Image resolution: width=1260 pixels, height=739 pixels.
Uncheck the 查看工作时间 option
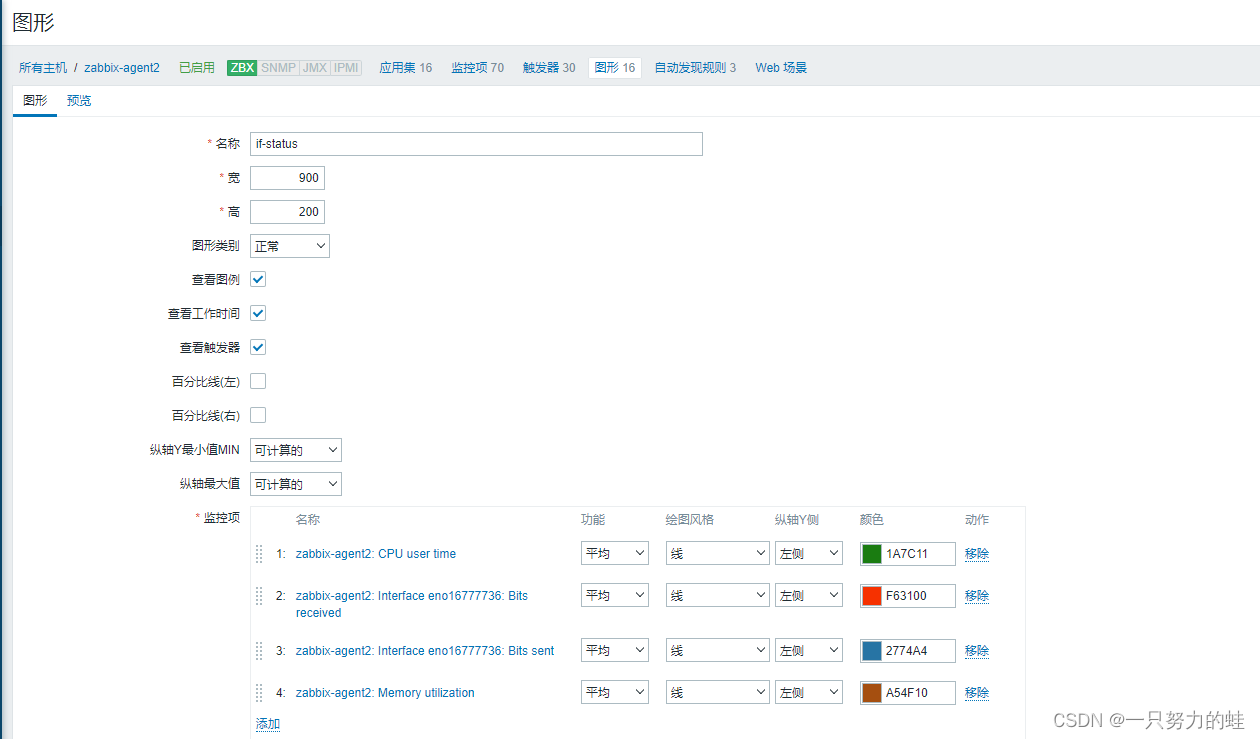tap(257, 313)
